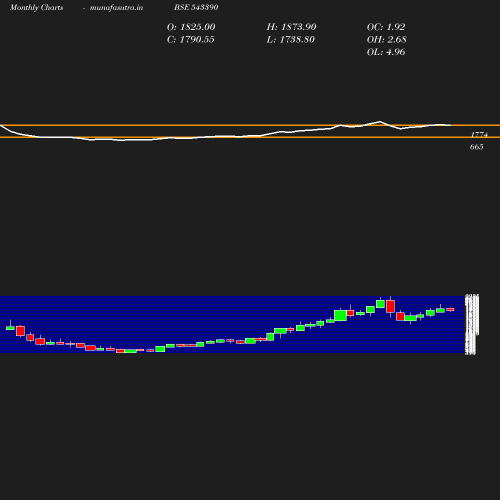The width and height of the screenshot is (500, 500).
Task: Click the 'Monthly Charts' title text
Action: click(x=36, y=8)
